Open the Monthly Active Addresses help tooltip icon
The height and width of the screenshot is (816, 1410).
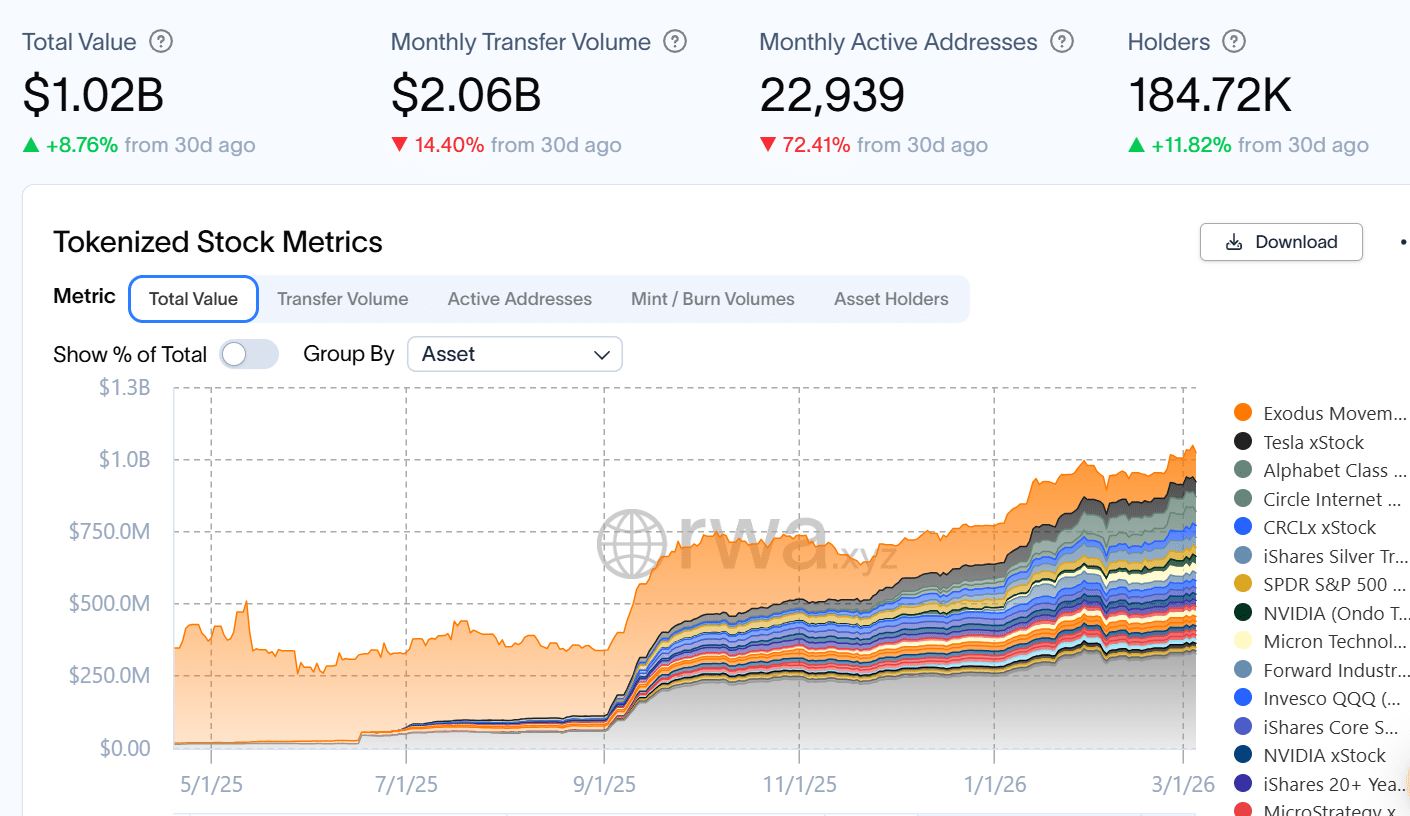click(1063, 42)
